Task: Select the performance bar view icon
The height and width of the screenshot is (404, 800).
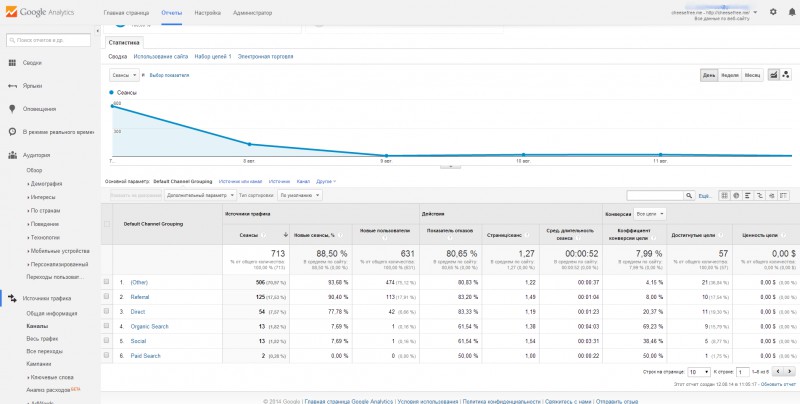Action: point(748,195)
